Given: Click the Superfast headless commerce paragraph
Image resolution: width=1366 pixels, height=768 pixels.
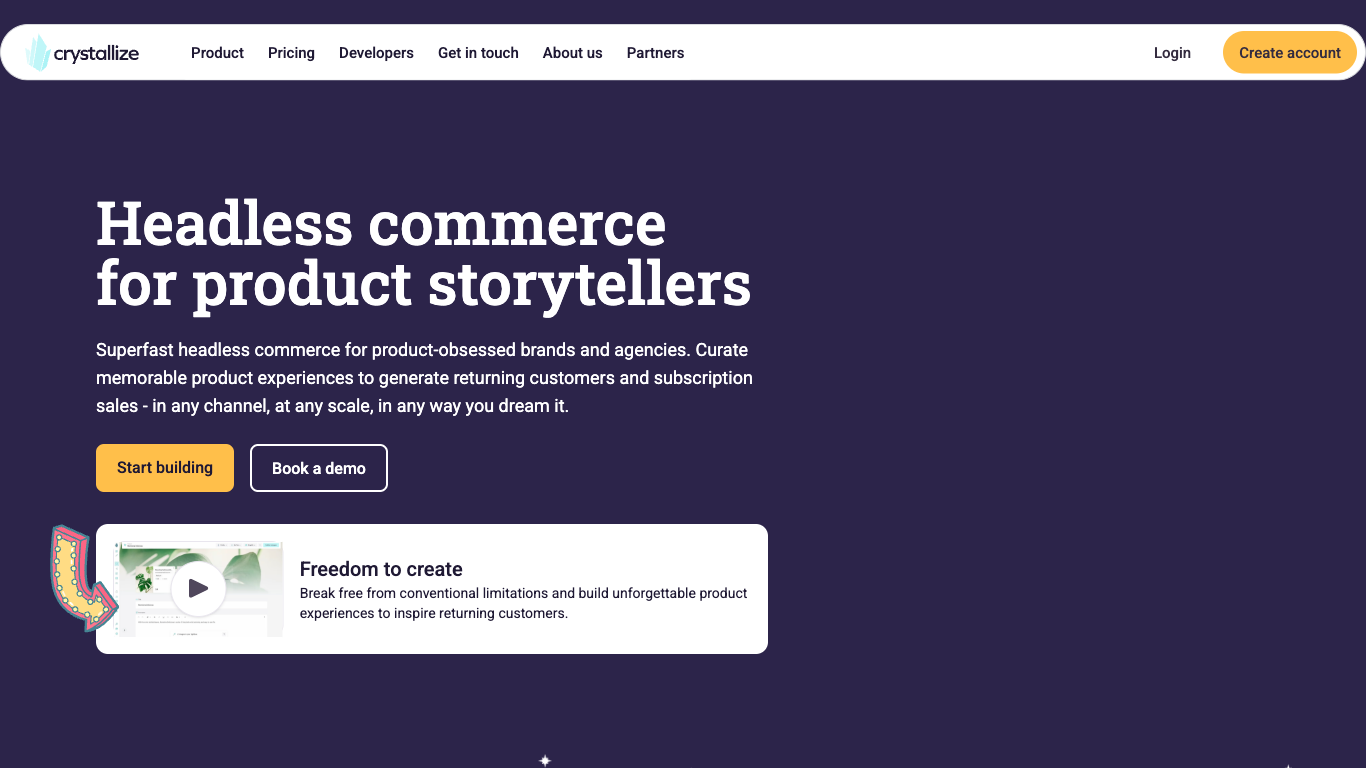Looking at the screenshot, I should click(424, 378).
